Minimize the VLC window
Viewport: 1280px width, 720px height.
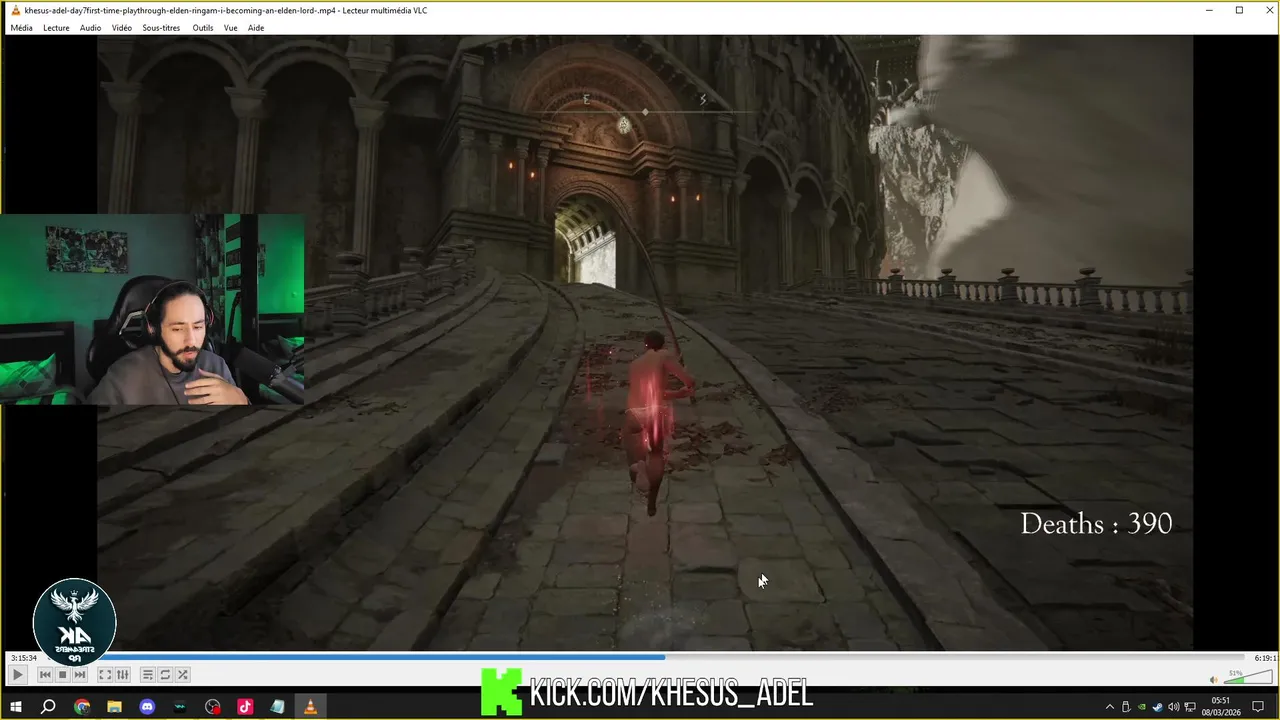[x=1210, y=10]
